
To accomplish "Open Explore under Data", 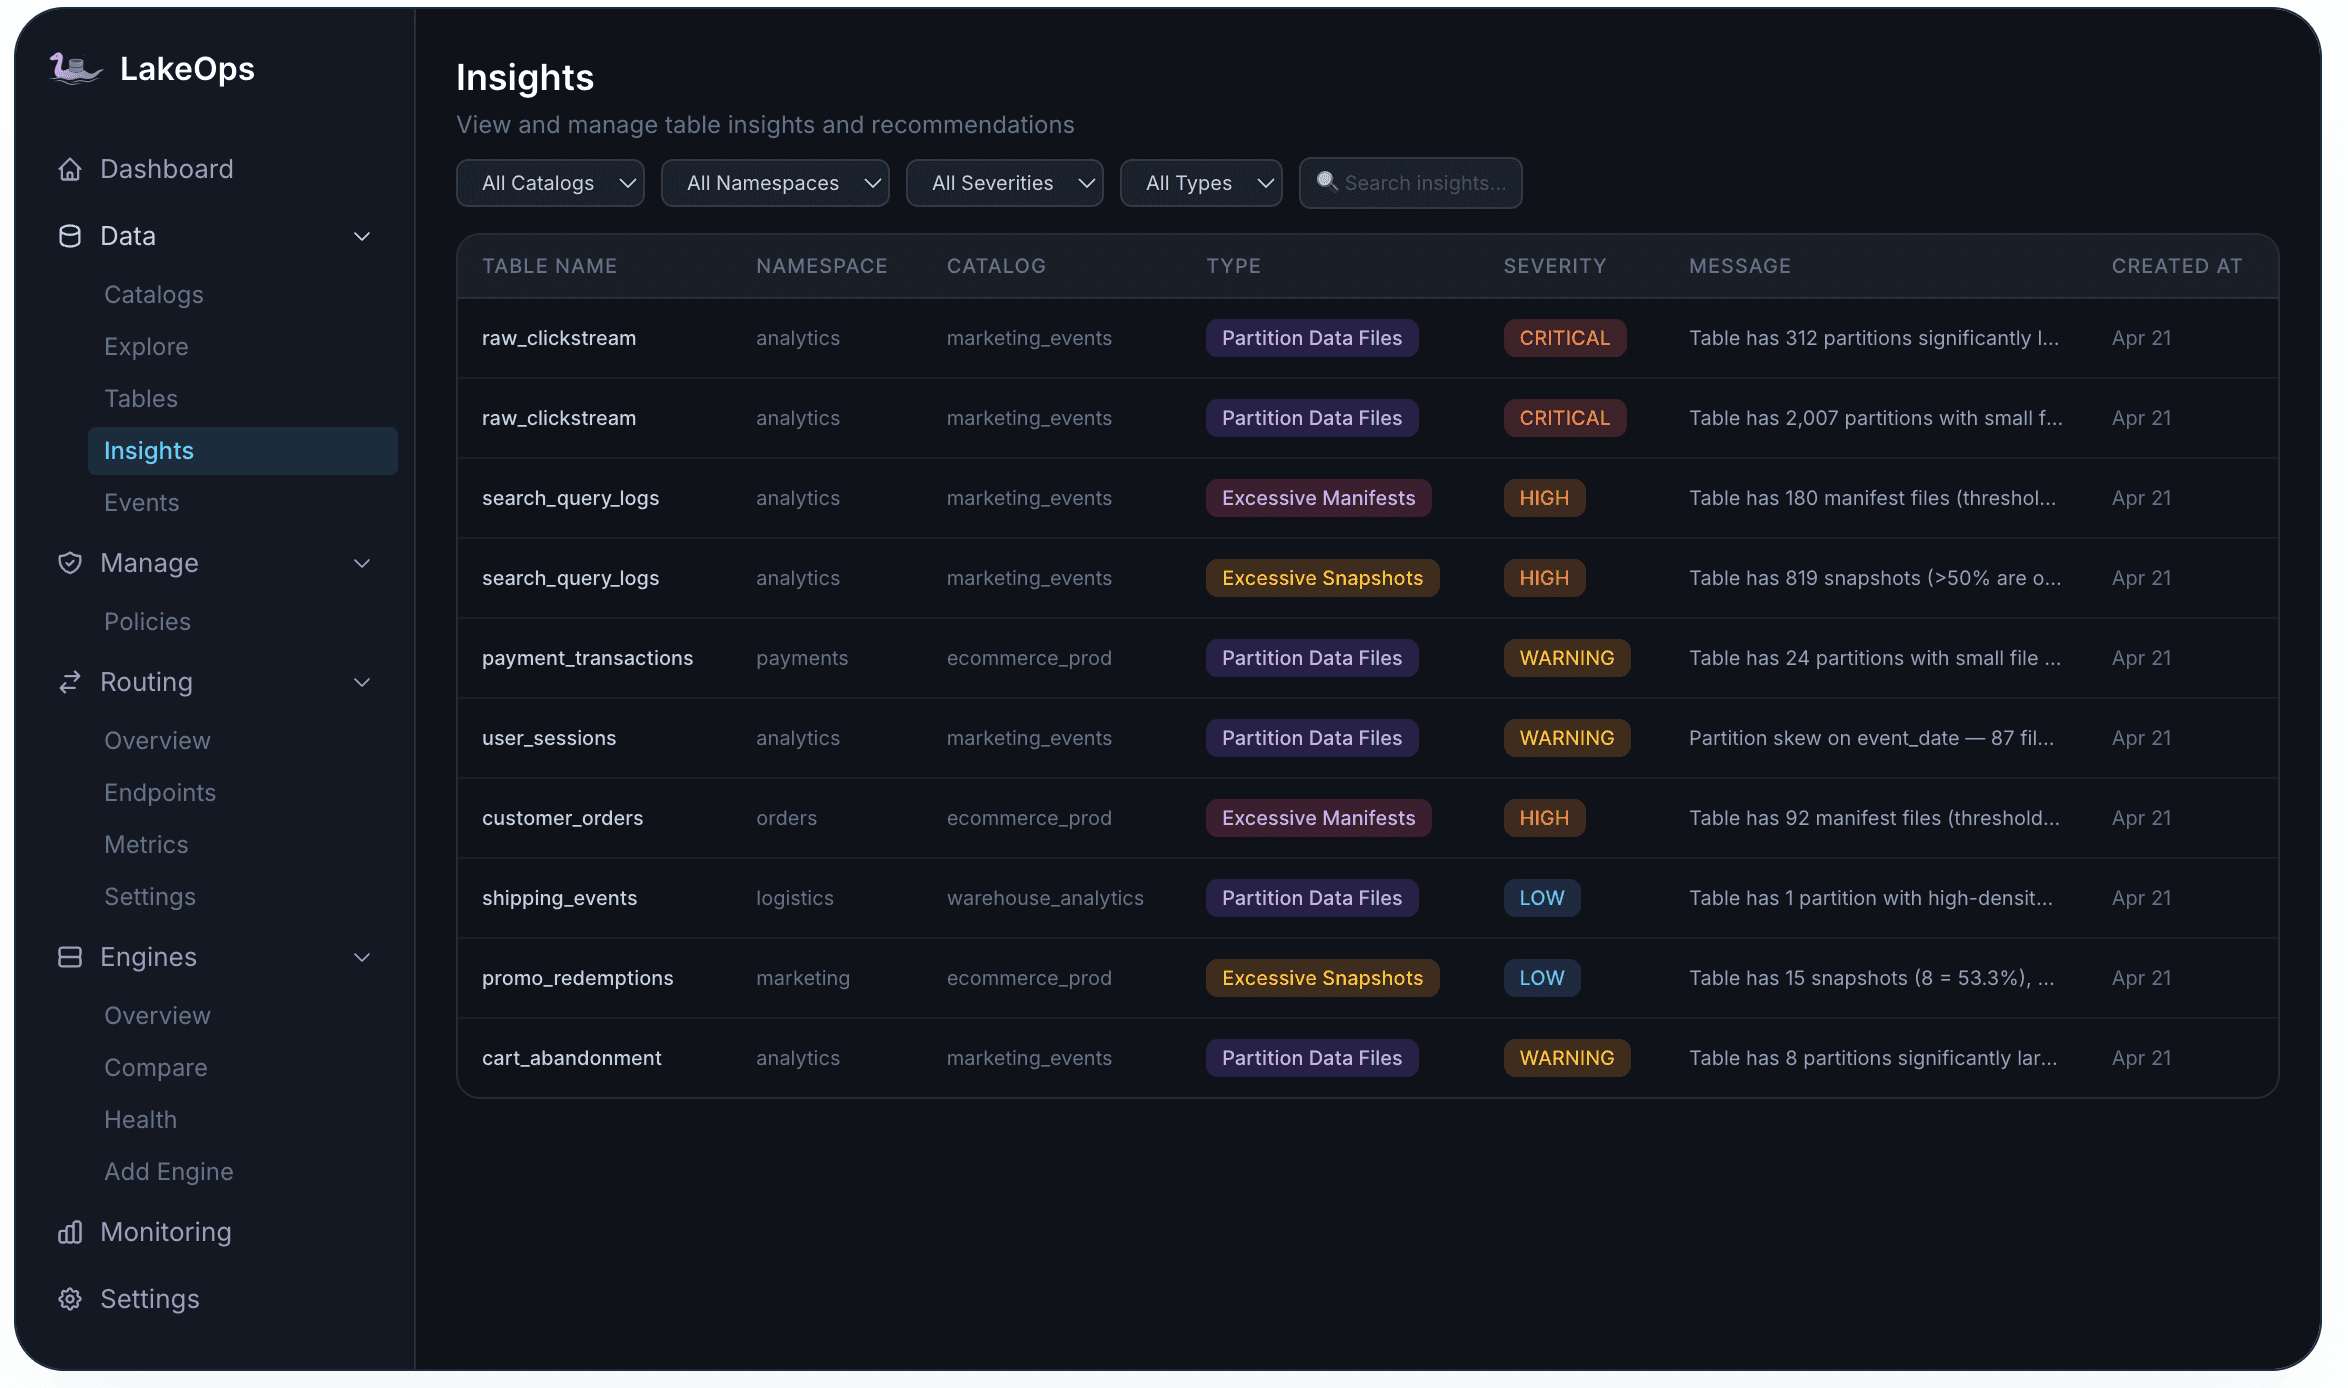I will (146, 347).
